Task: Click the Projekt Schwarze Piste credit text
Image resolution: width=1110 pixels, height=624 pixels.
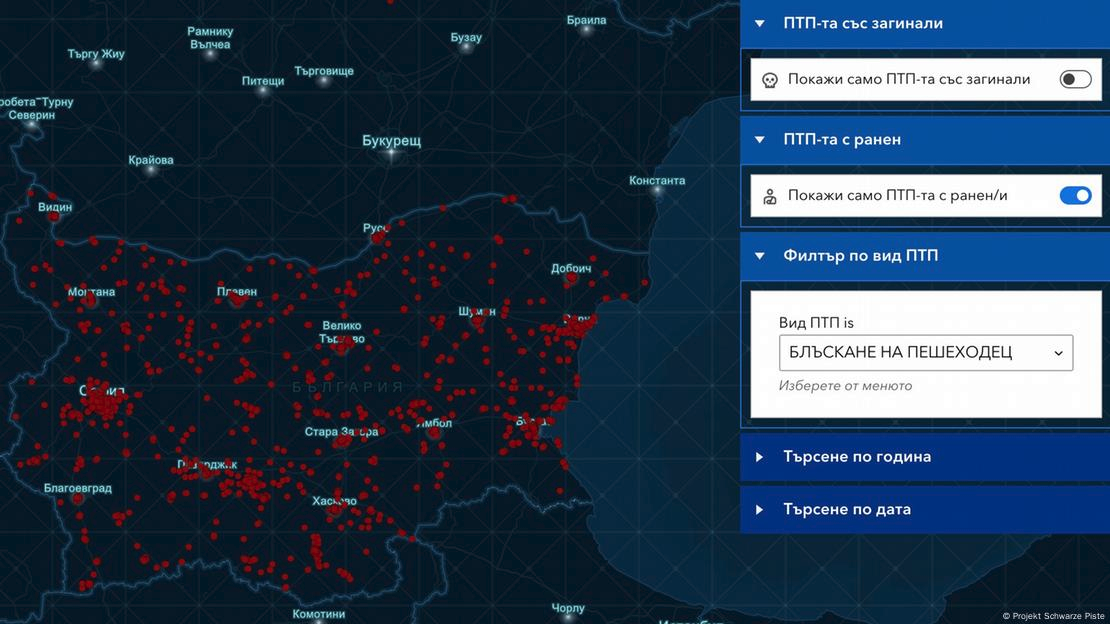Action: (x=1053, y=616)
